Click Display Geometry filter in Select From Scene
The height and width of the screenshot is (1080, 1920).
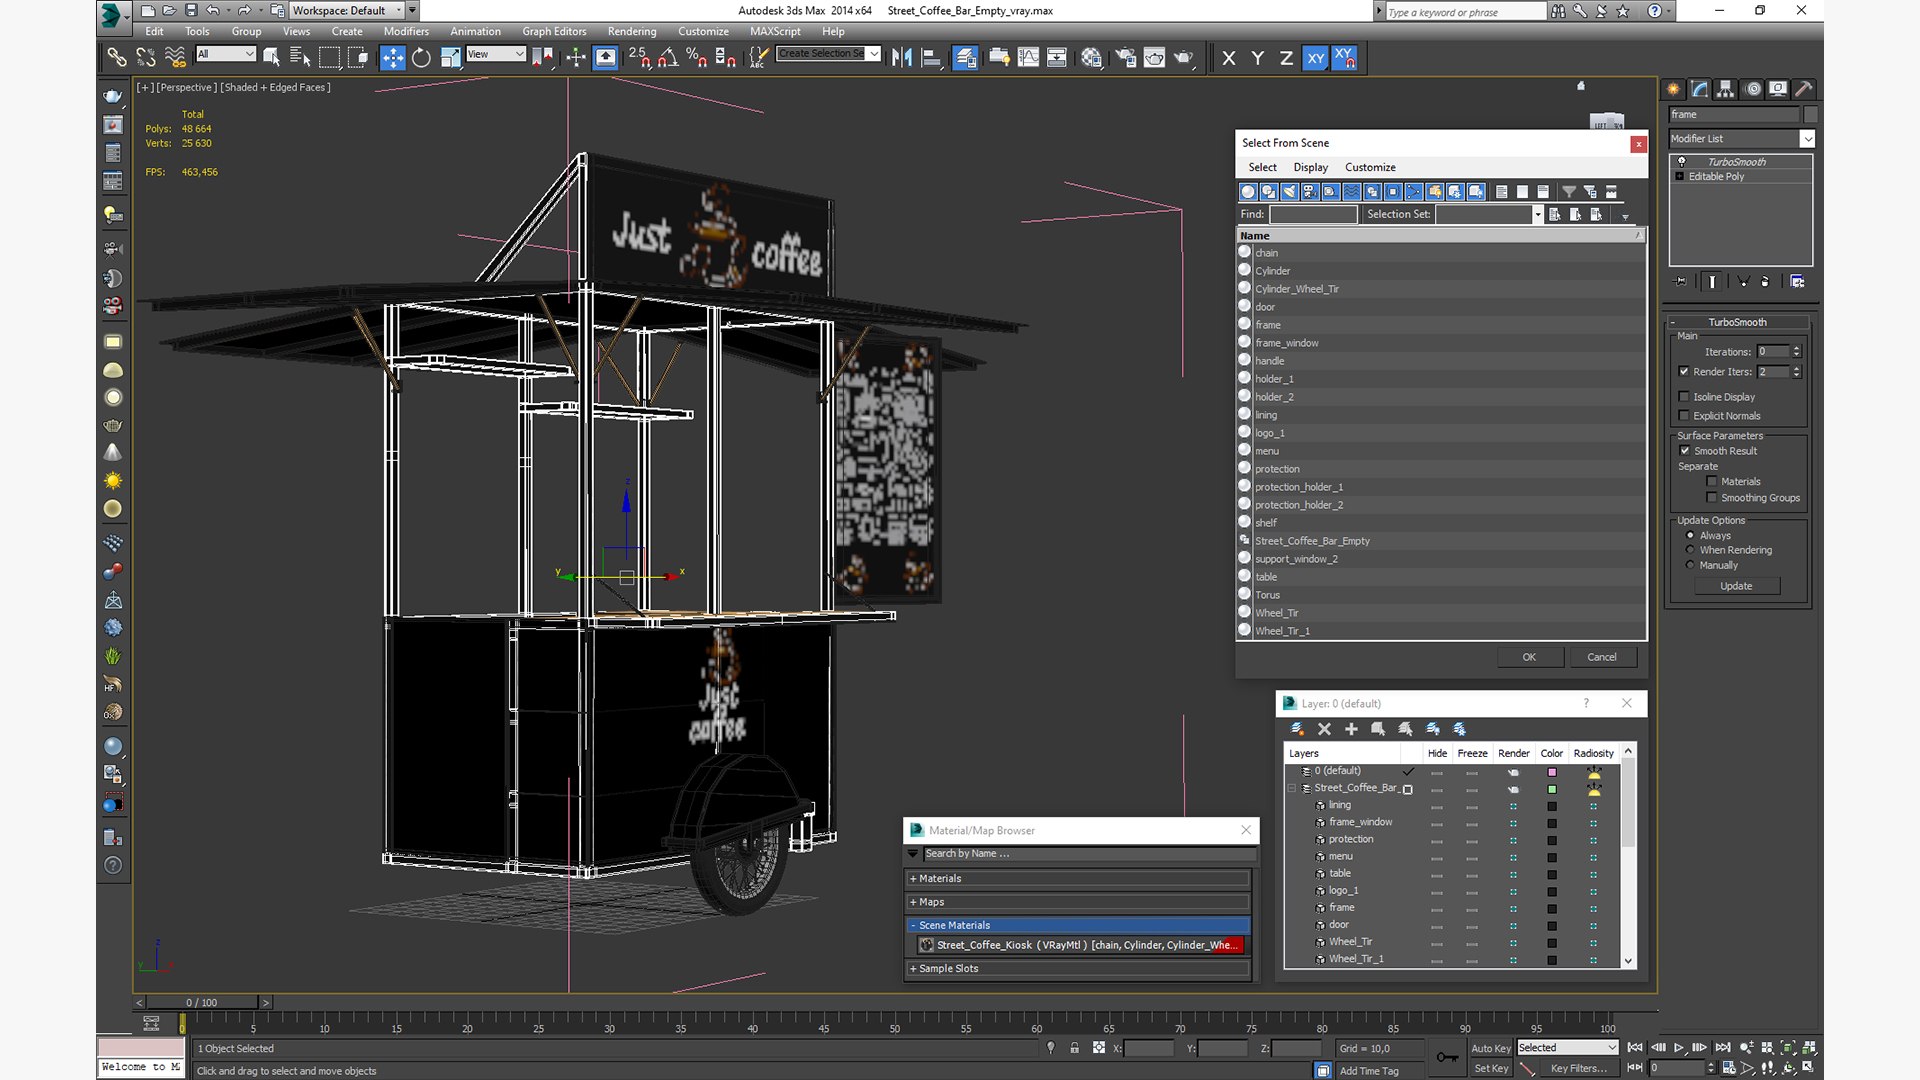pyautogui.click(x=1248, y=192)
